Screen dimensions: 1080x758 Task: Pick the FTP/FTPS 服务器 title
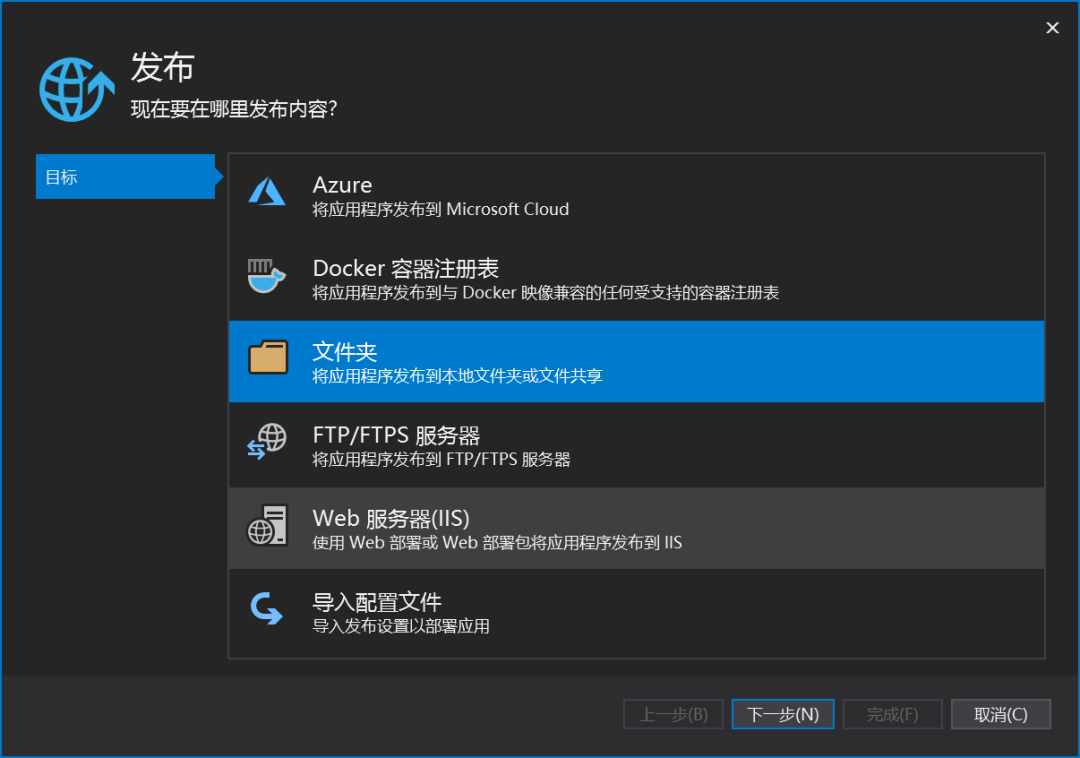[396, 435]
